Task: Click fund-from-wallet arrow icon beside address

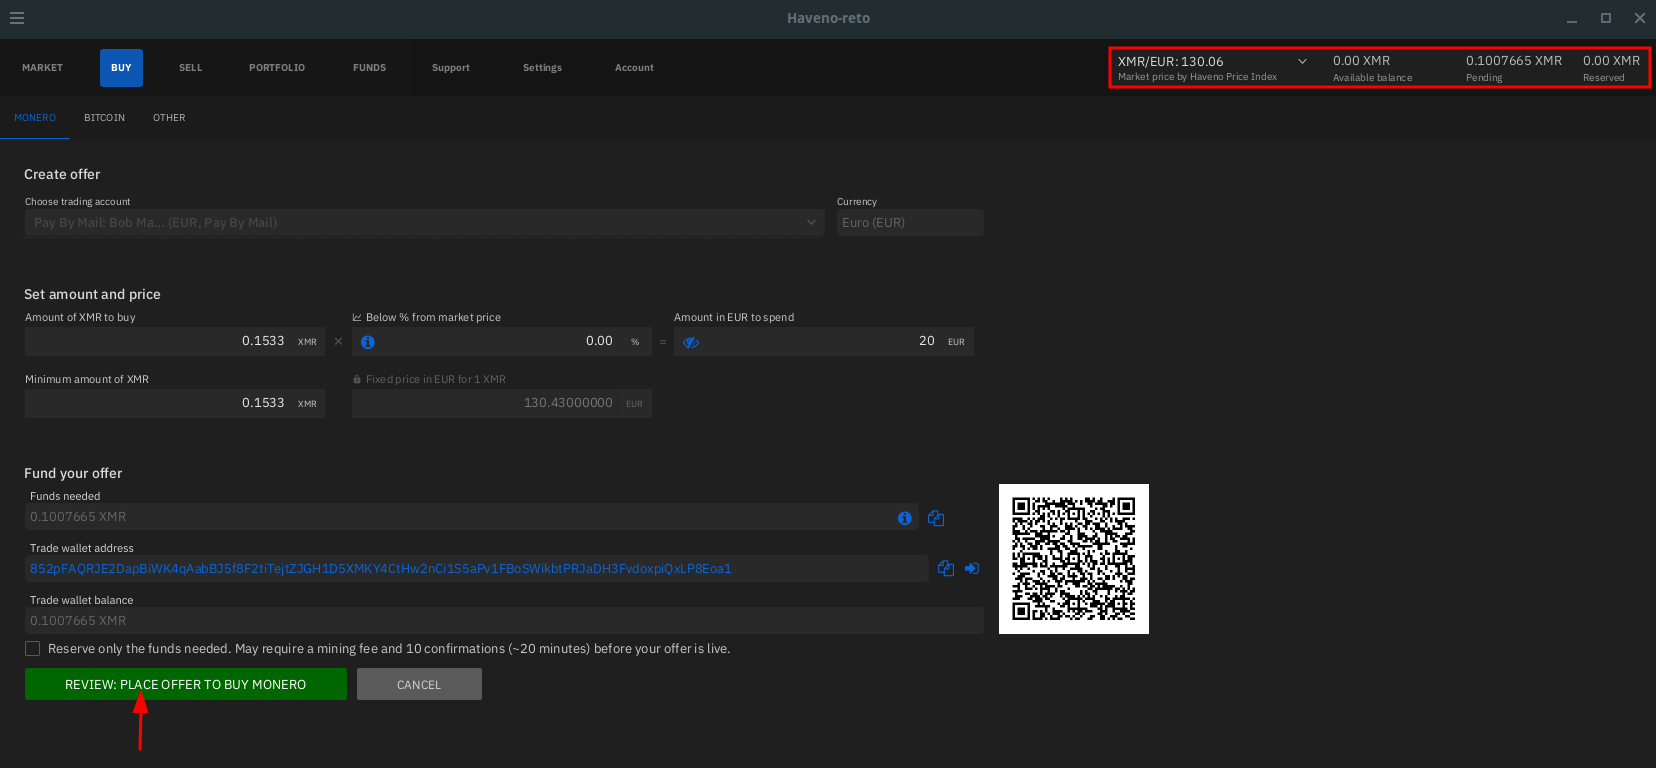Action: (972, 569)
